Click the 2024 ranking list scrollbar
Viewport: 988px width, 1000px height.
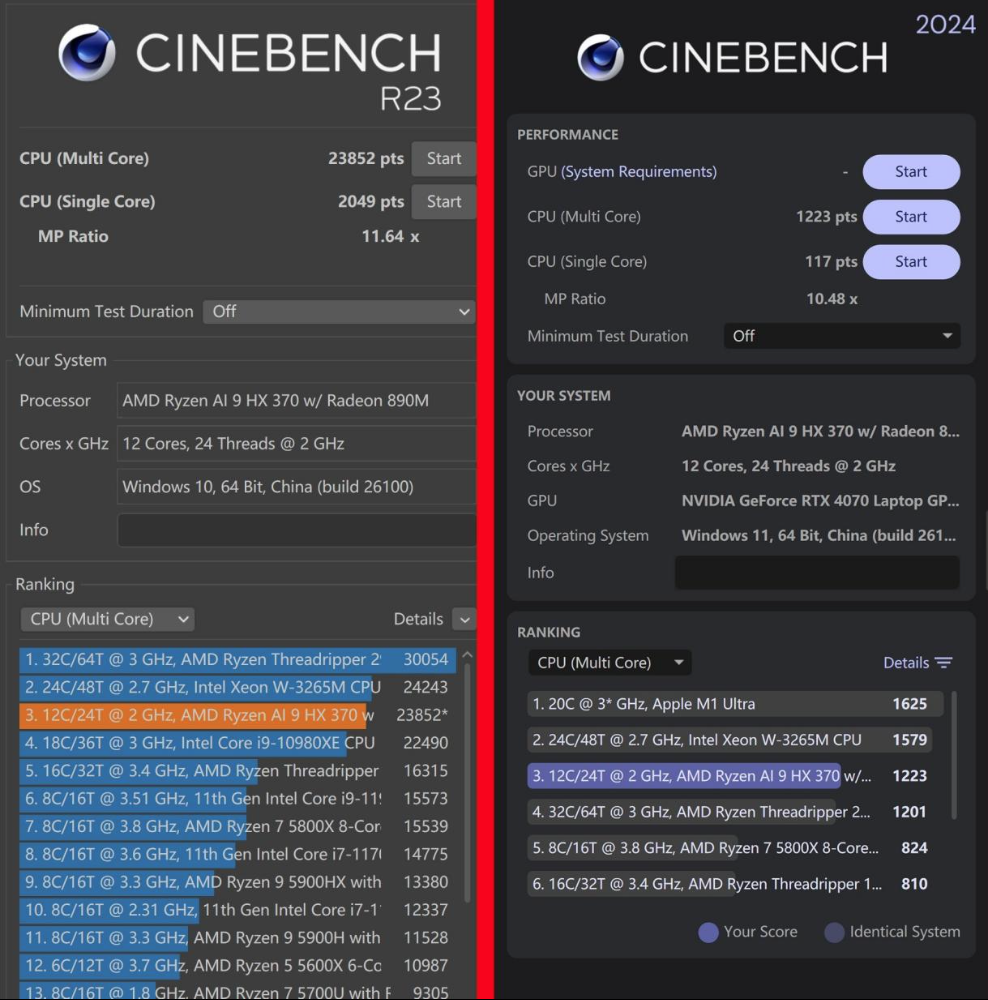click(954, 755)
